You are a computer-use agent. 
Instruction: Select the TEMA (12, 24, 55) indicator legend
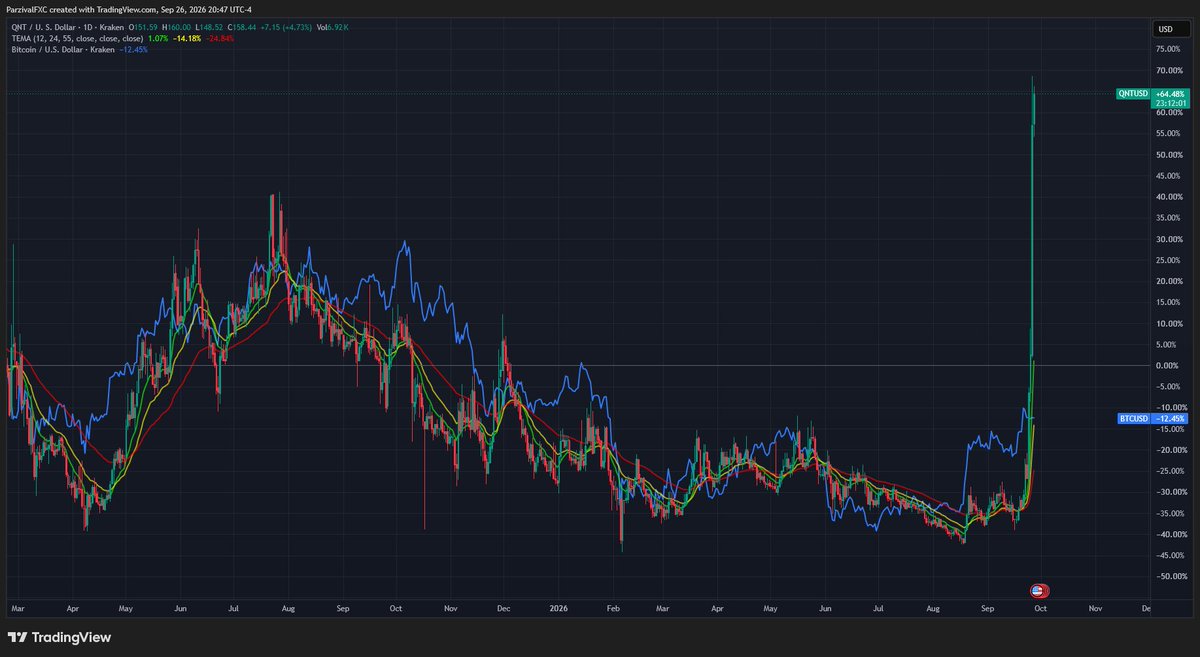(77, 38)
